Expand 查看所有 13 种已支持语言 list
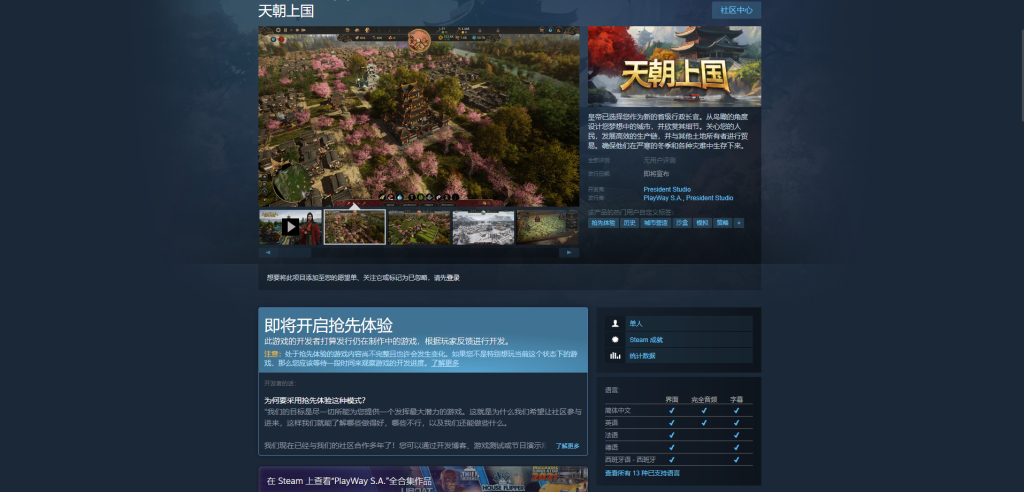Image resolution: width=1024 pixels, height=492 pixels. (x=642, y=472)
